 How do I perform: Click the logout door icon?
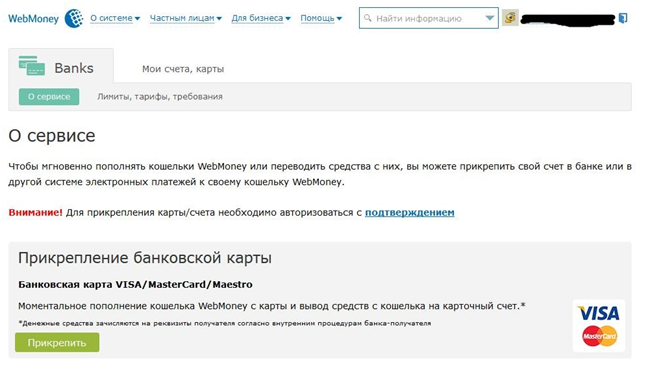click(x=623, y=18)
